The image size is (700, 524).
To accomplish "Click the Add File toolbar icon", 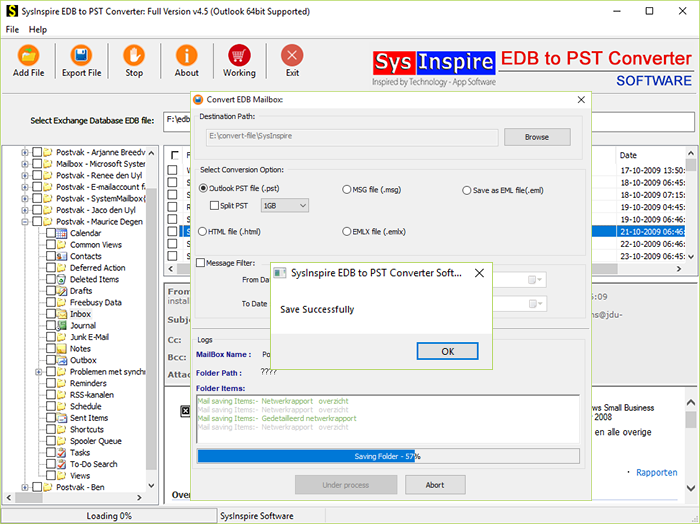I will [x=28, y=60].
